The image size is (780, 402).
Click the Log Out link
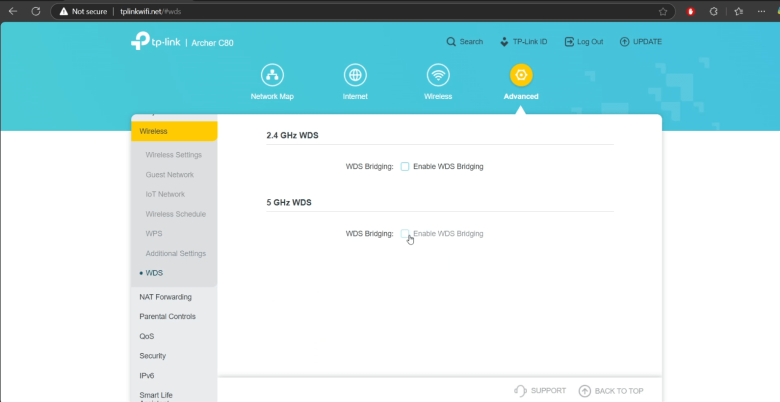point(583,42)
